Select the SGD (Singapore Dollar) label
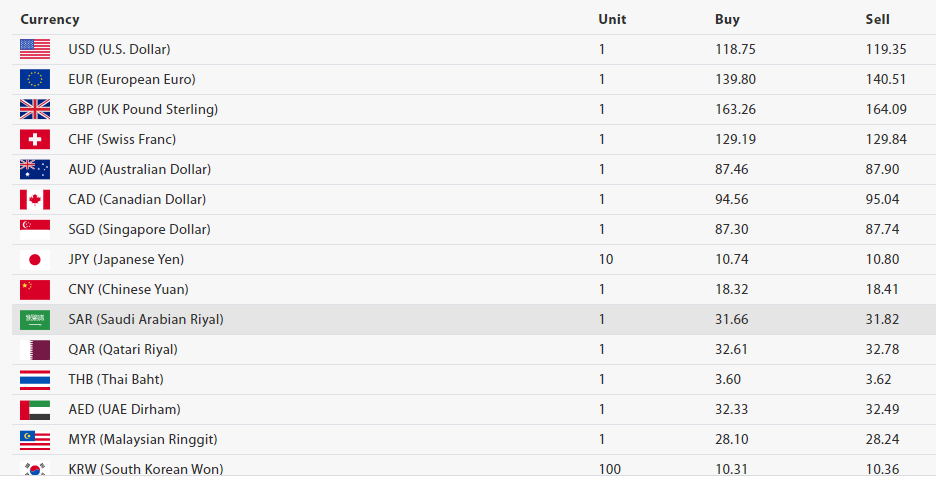 pos(139,229)
